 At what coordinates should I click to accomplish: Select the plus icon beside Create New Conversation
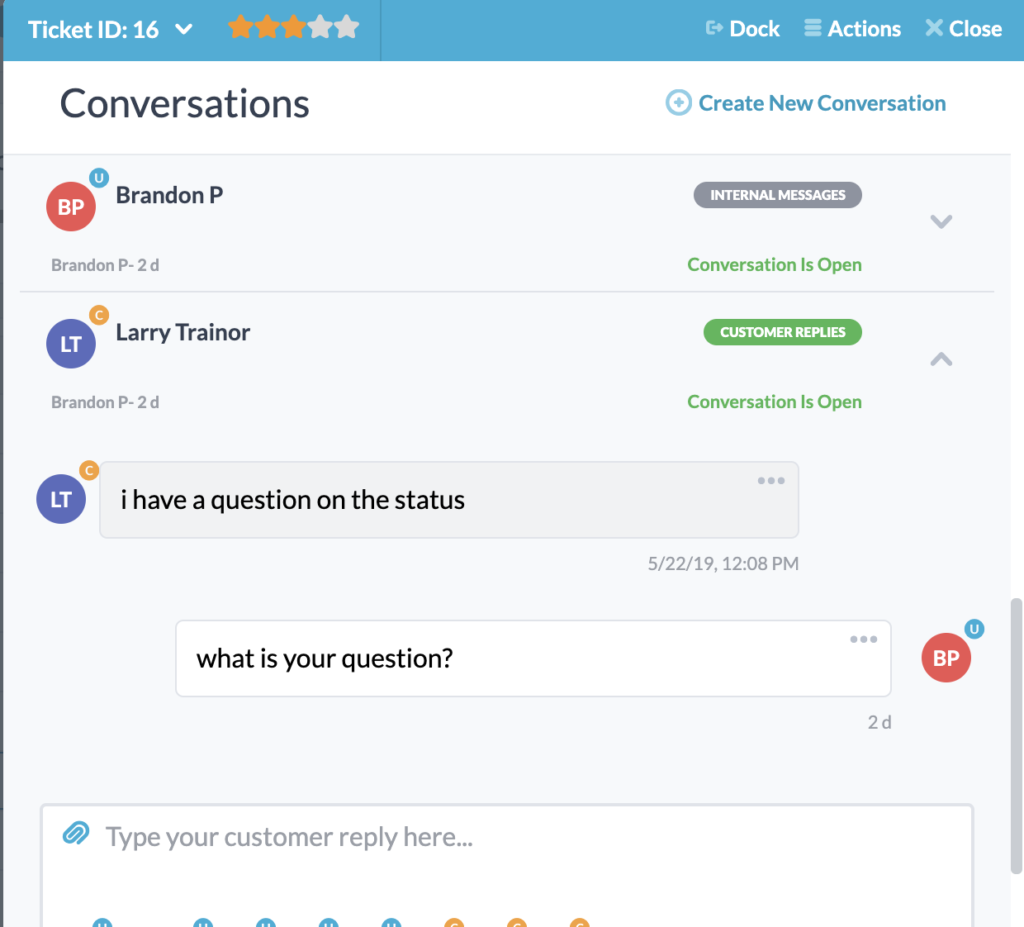click(678, 102)
